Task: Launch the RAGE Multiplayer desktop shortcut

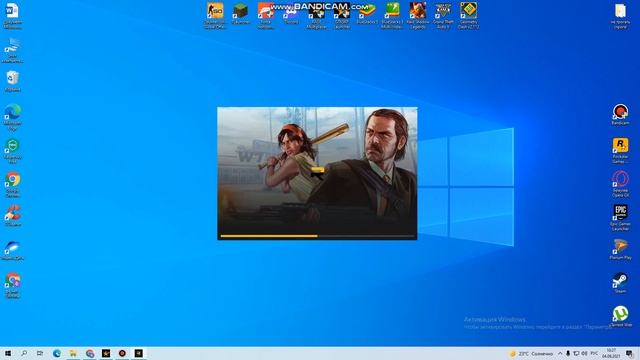Action: [x=316, y=15]
